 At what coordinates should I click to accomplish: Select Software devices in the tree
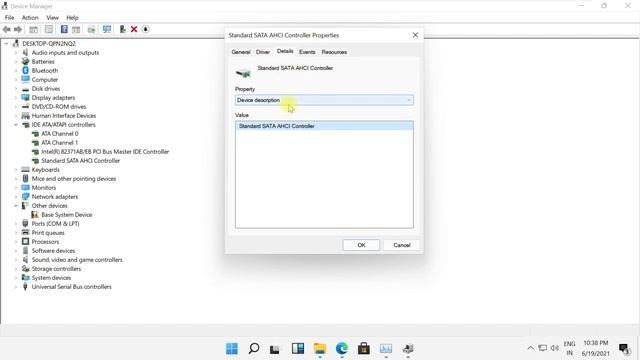point(53,251)
